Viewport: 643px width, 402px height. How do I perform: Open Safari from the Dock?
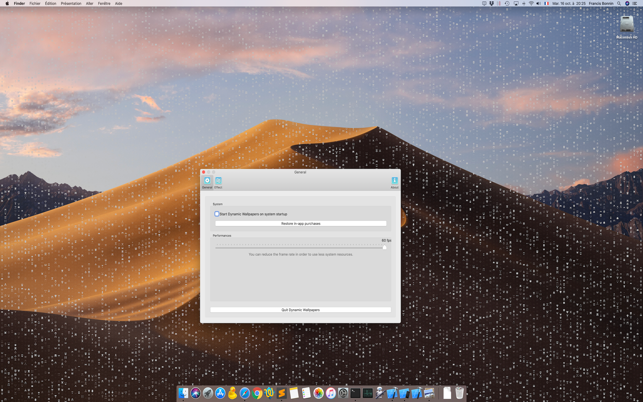(x=245, y=393)
